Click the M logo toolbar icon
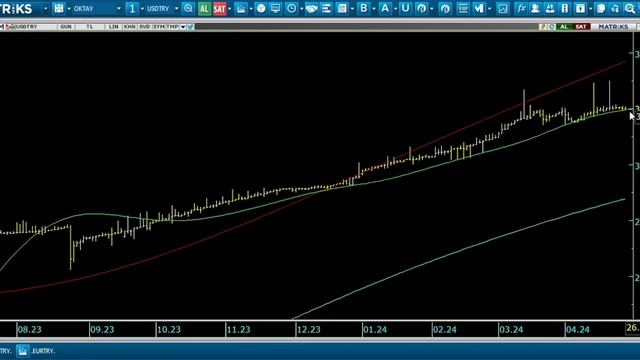 479,8
